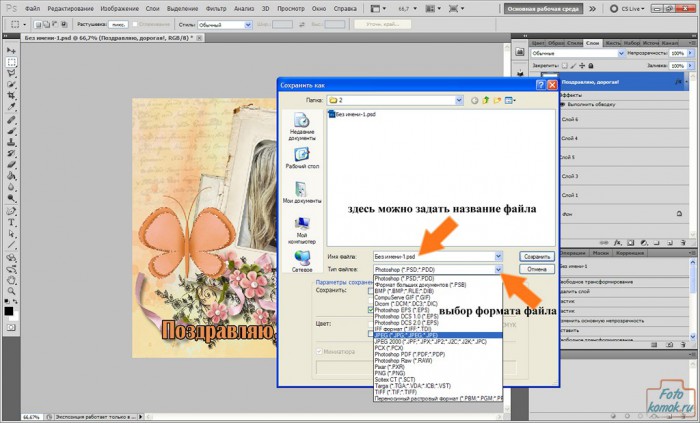Click the Сохранить button
This screenshot has width=700, height=423.
(x=537, y=256)
